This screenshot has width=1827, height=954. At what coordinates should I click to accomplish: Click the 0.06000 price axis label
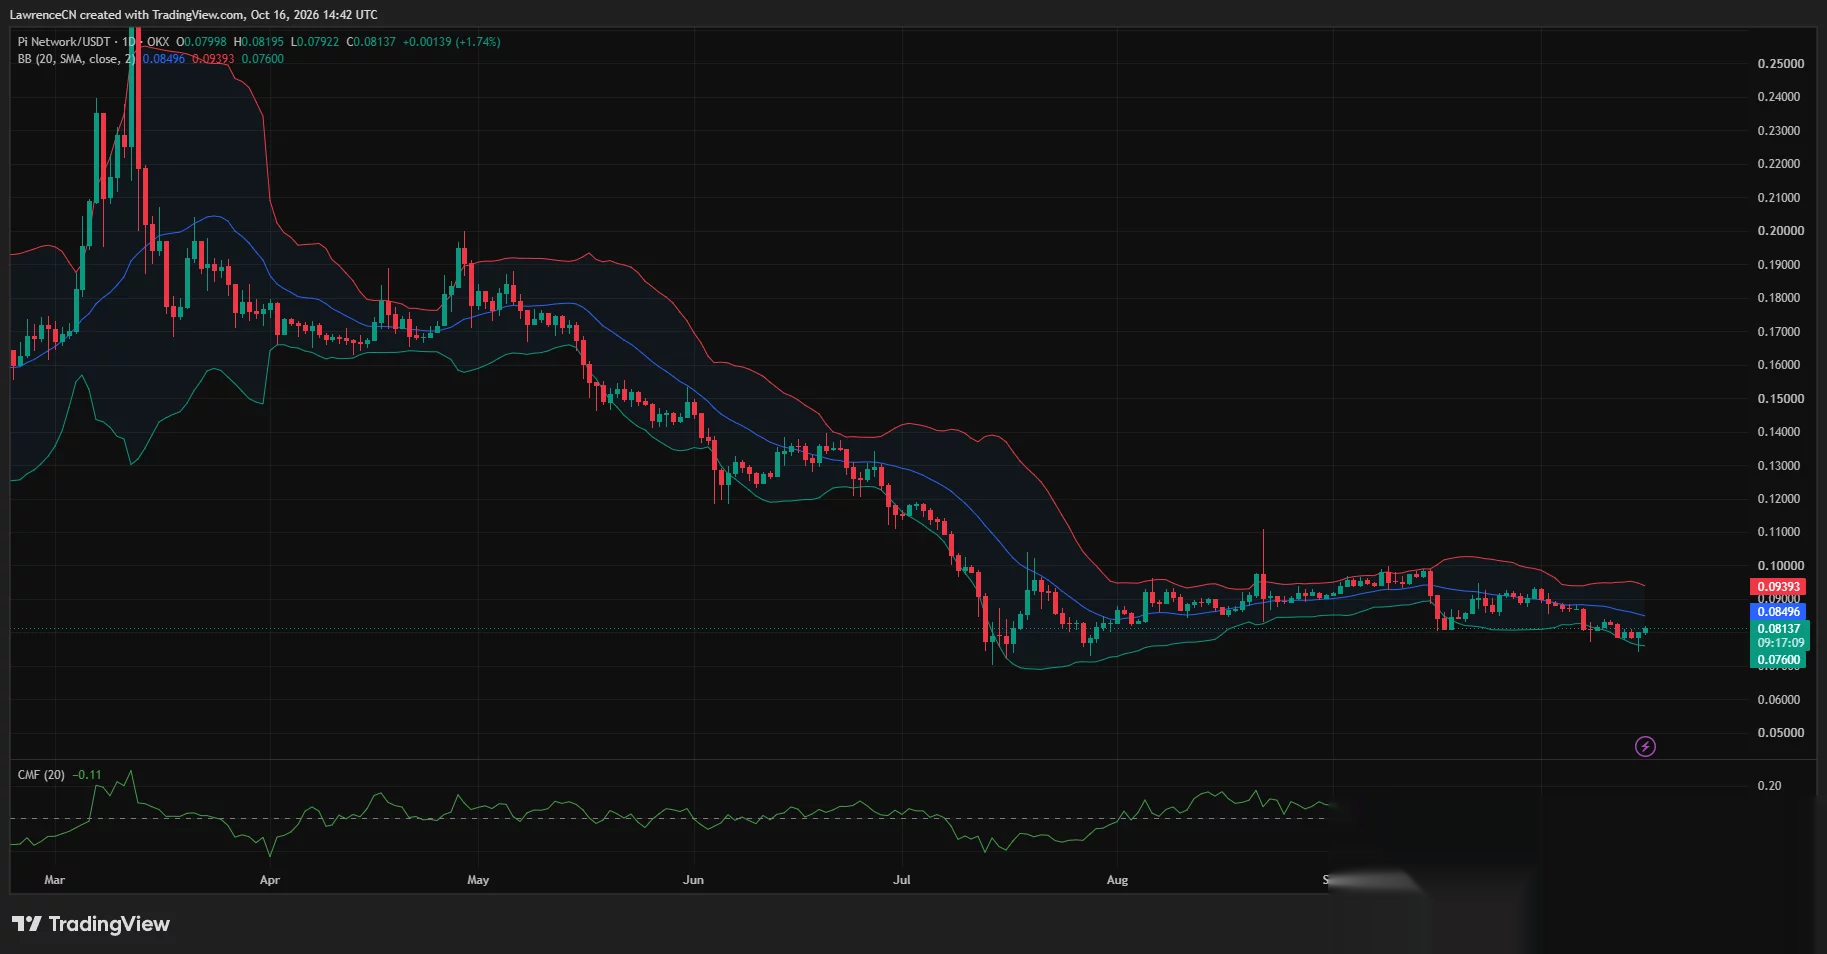coord(1780,700)
